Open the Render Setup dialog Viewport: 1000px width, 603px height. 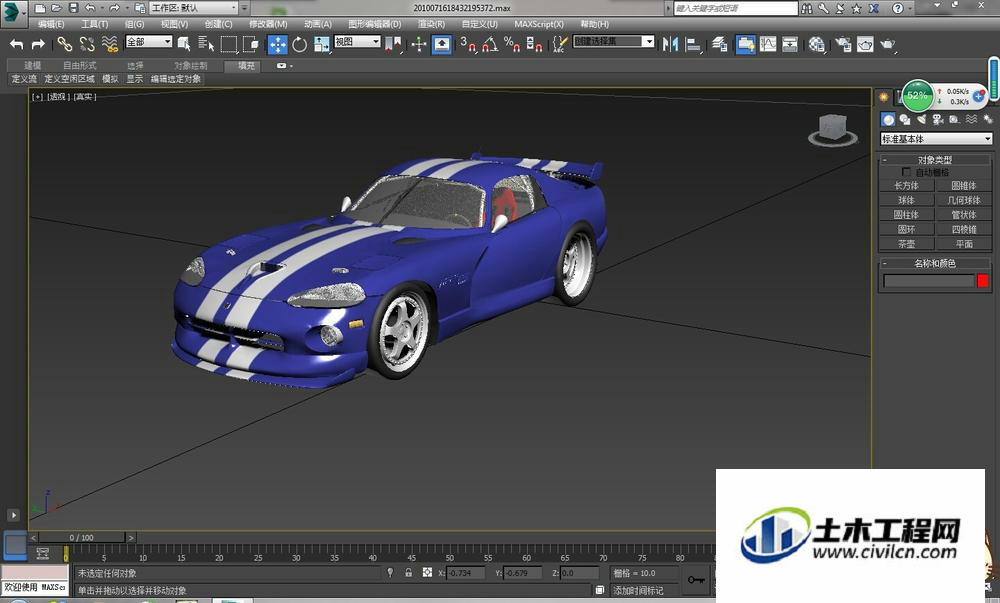tap(843, 44)
